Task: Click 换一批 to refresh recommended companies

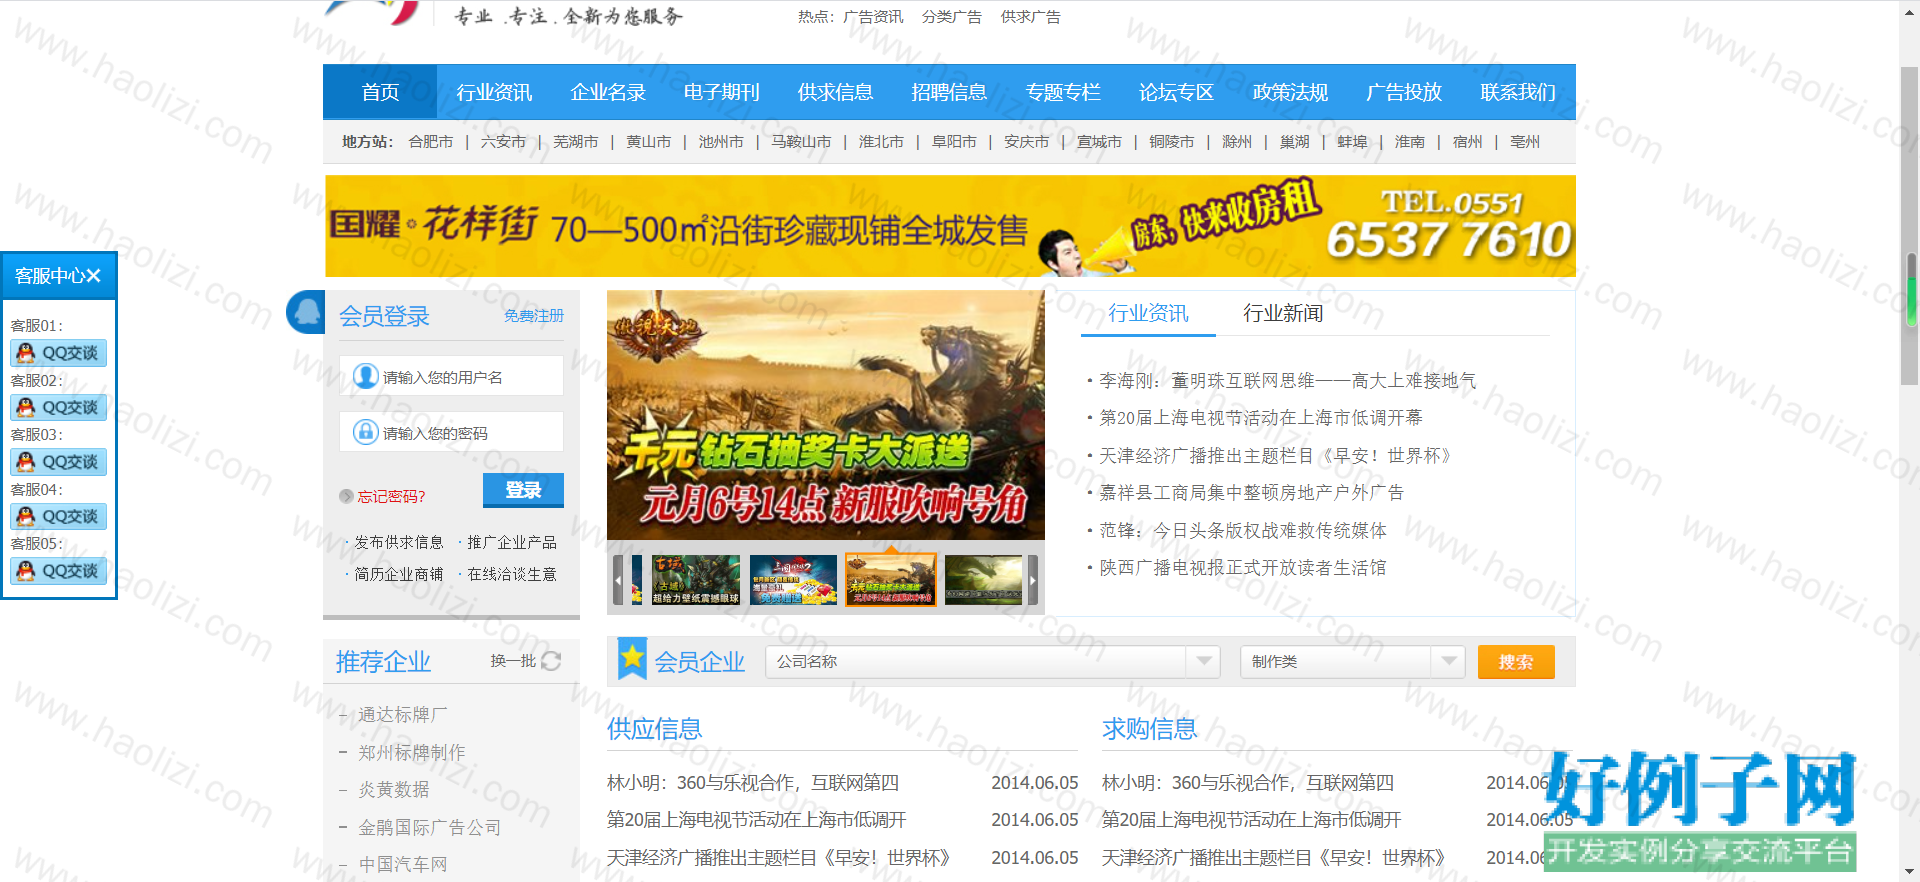Action: [x=513, y=661]
